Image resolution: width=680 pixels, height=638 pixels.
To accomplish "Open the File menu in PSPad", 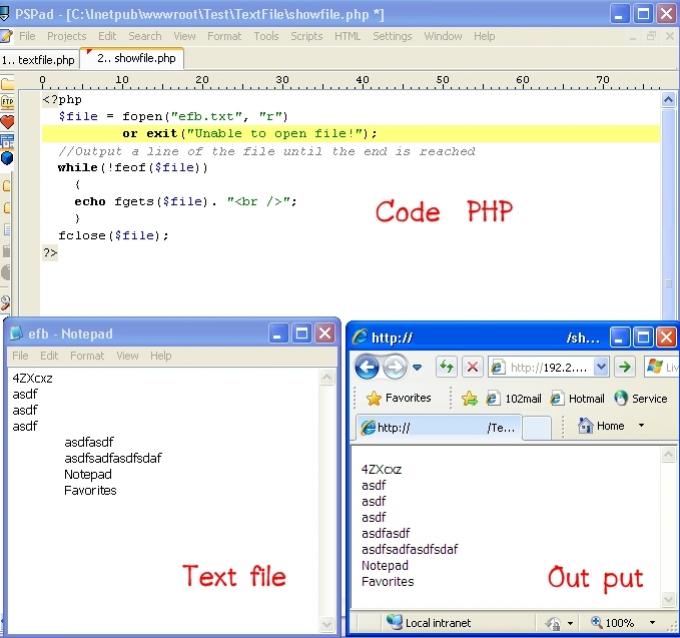I will coord(27,36).
